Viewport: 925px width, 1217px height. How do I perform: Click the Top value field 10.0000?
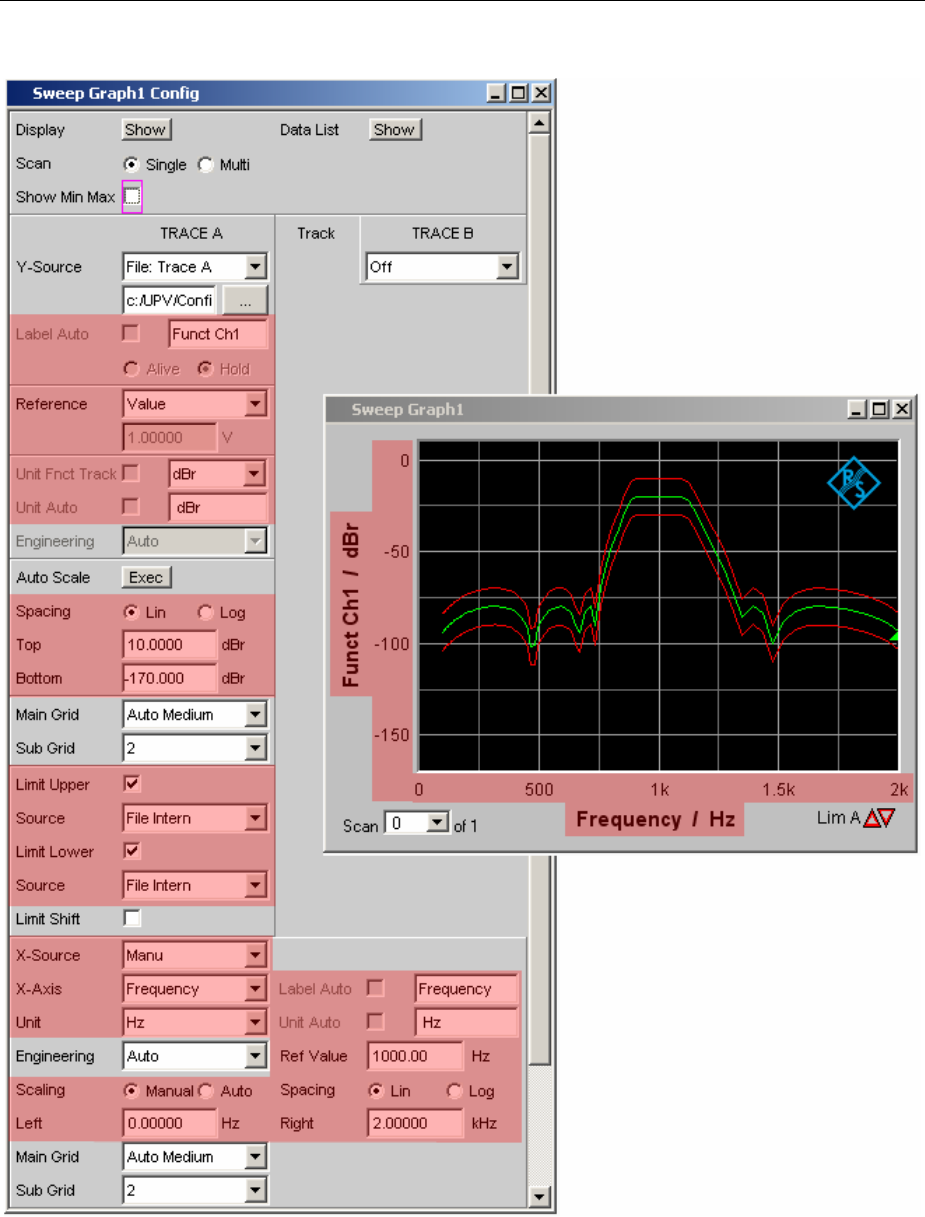tap(169, 645)
